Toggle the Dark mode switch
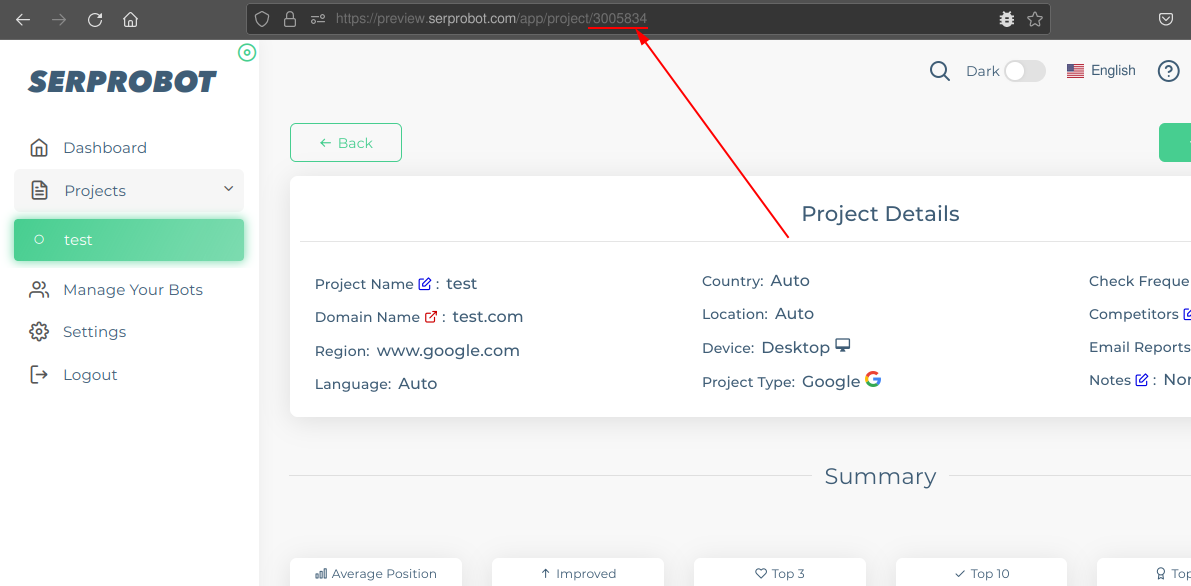Screen dimensions: 1191x586 tap(1025, 71)
